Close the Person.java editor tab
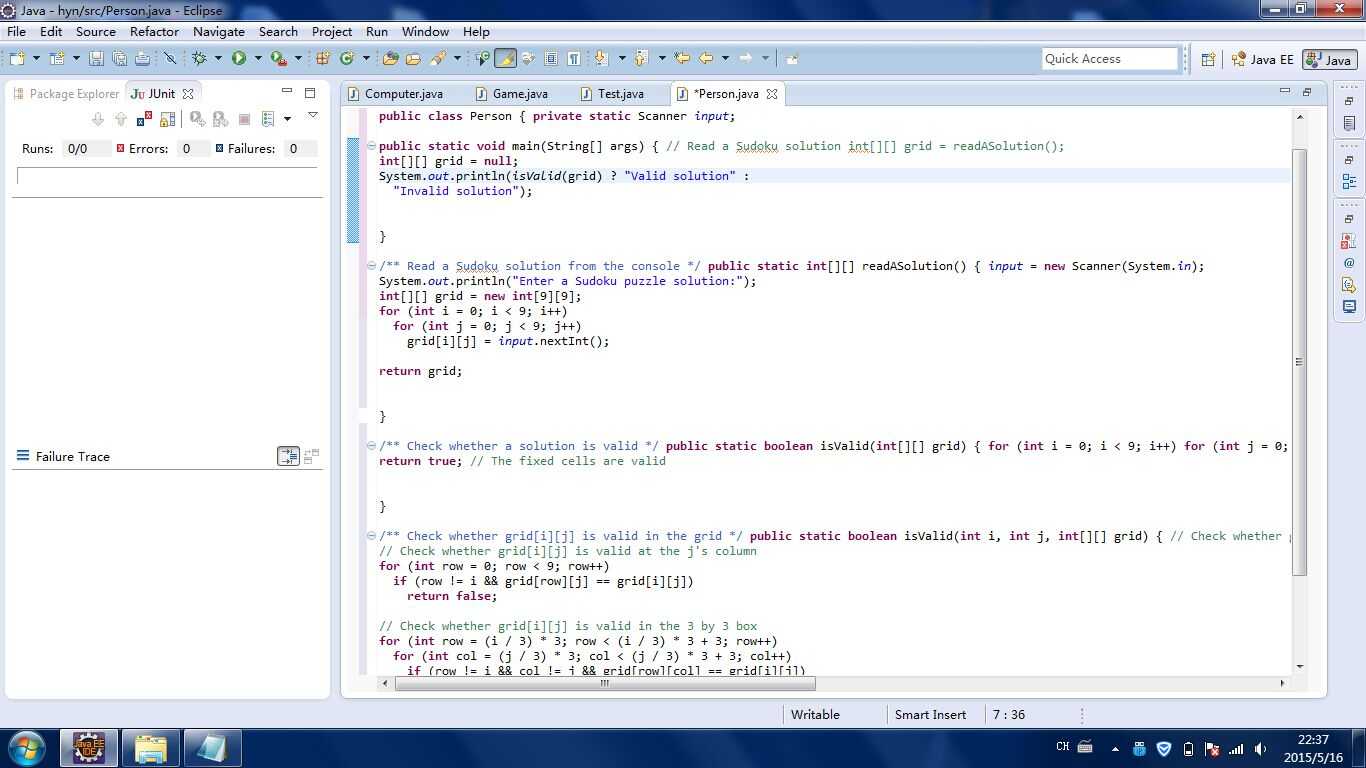This screenshot has height=768, width=1366. (772, 94)
